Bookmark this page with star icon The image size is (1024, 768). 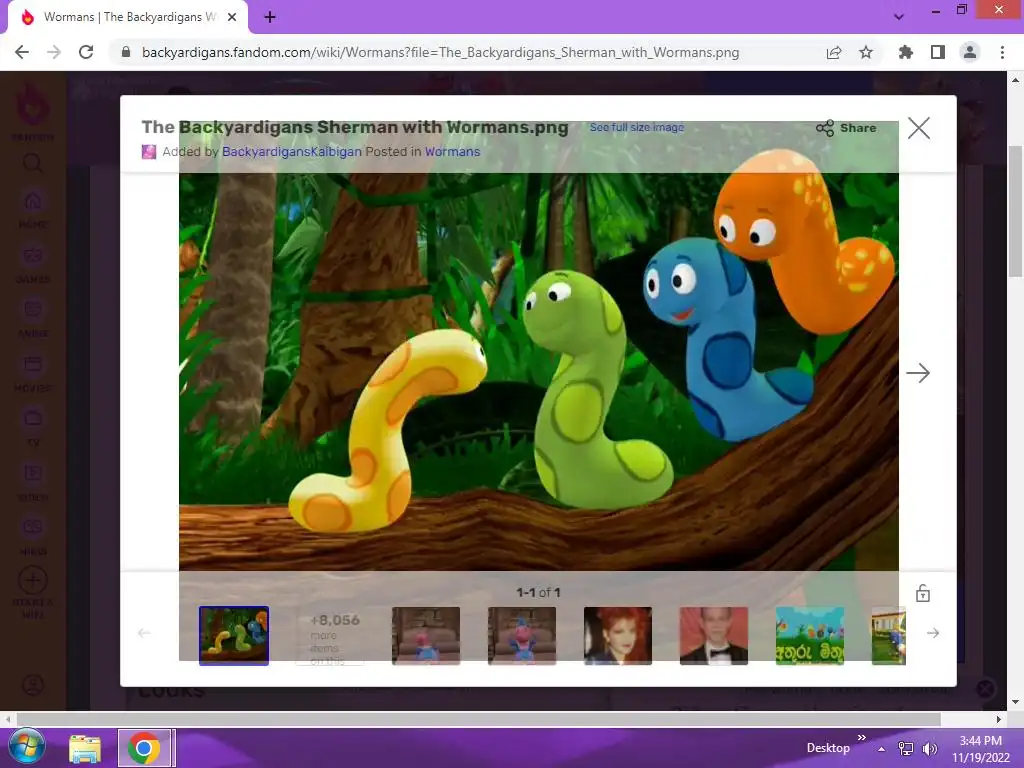pyautogui.click(x=865, y=52)
